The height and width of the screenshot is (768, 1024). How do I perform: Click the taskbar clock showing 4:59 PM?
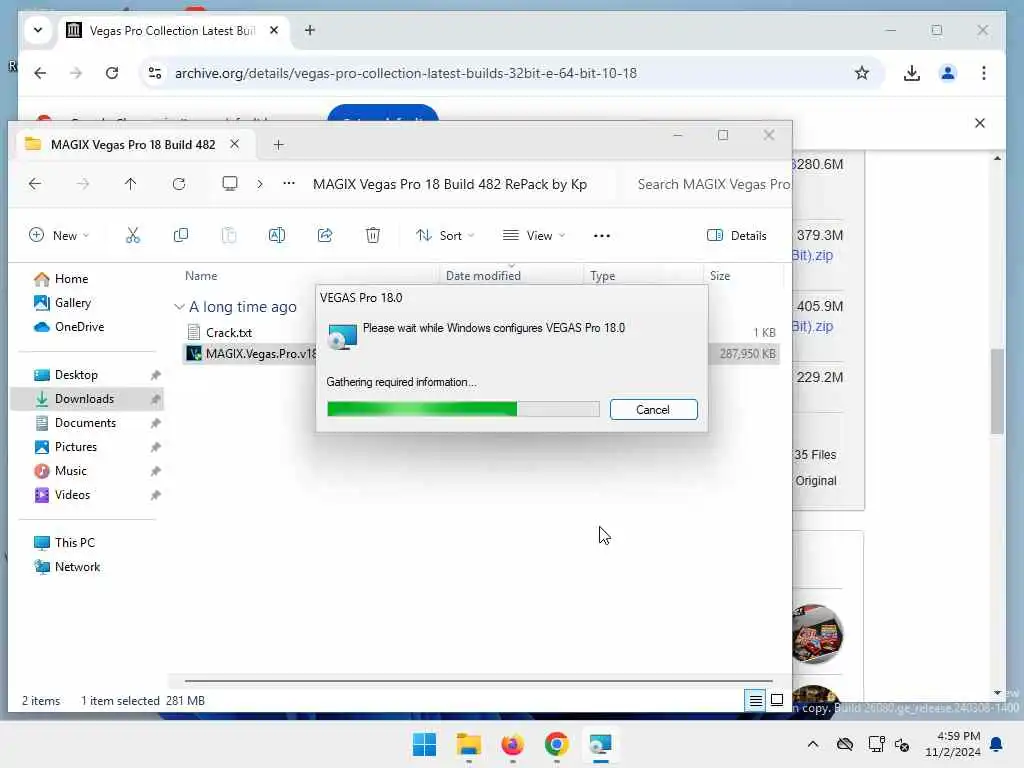[952, 744]
